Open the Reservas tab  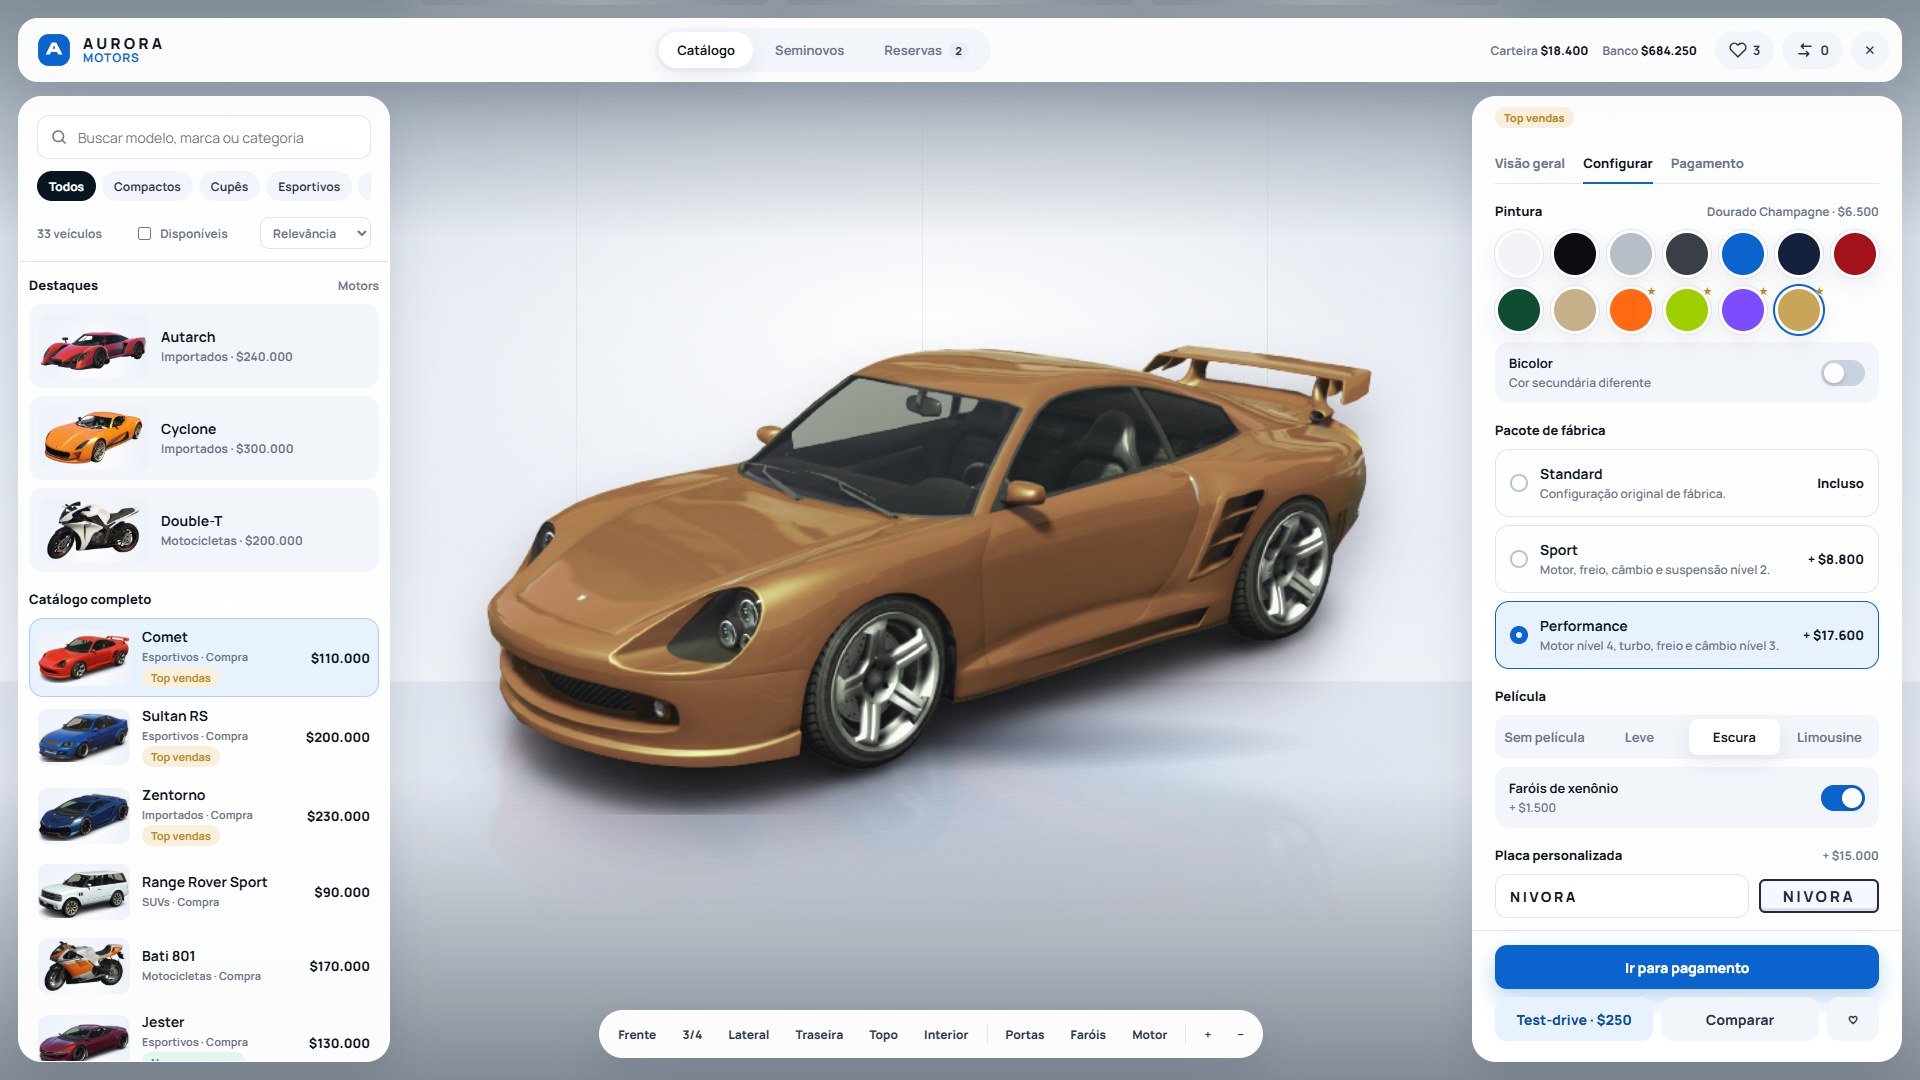point(925,50)
